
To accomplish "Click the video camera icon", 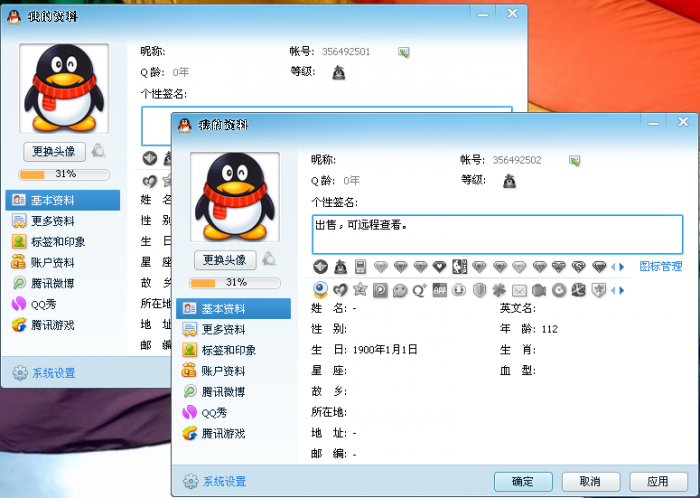I will point(539,291).
